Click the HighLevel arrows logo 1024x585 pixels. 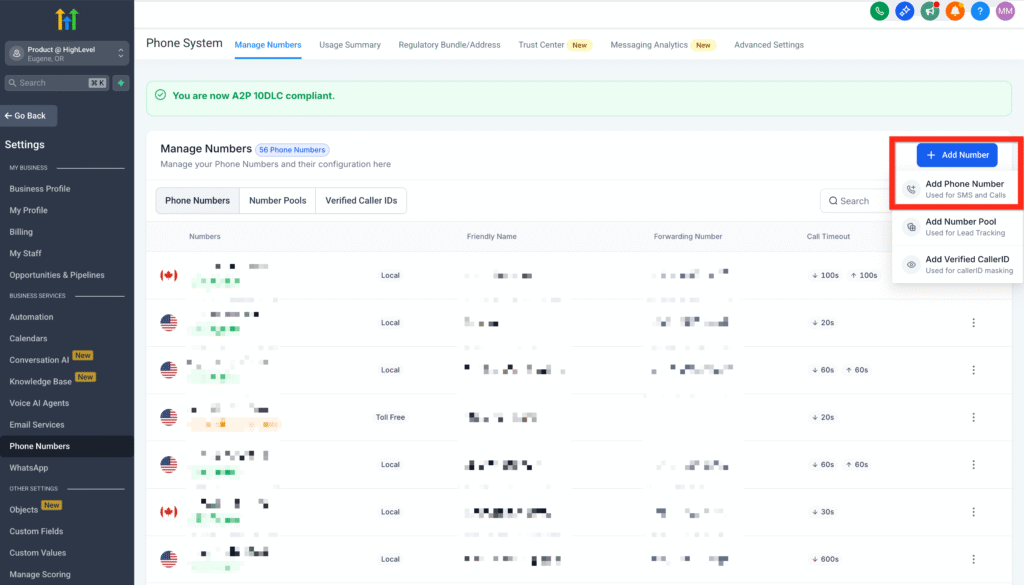coord(67,18)
